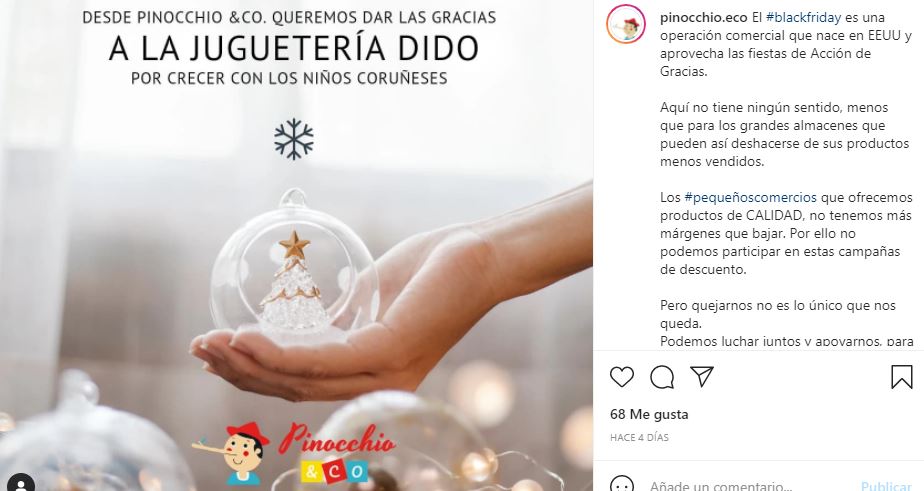This screenshot has height=491, width=924.
Task: Click the Pinocchio character illustration
Action: coord(232,453)
